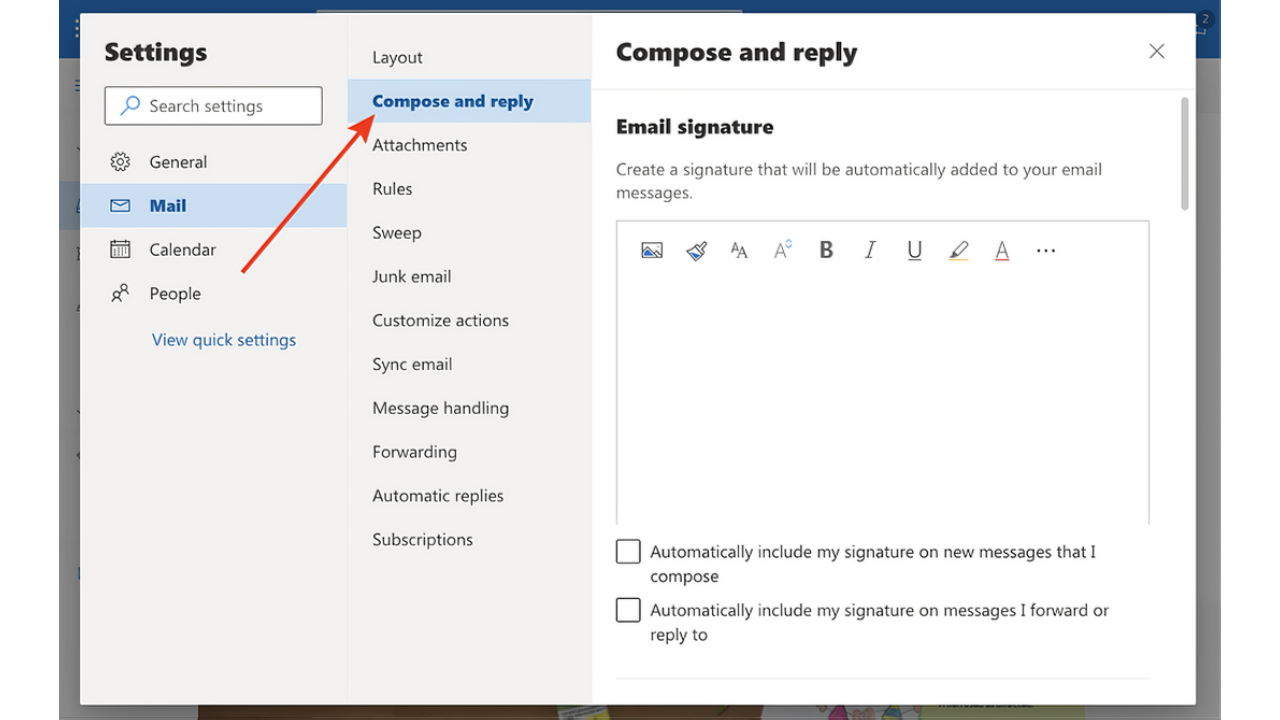Insert an image into the signature
The image size is (1280, 720).
pos(651,250)
